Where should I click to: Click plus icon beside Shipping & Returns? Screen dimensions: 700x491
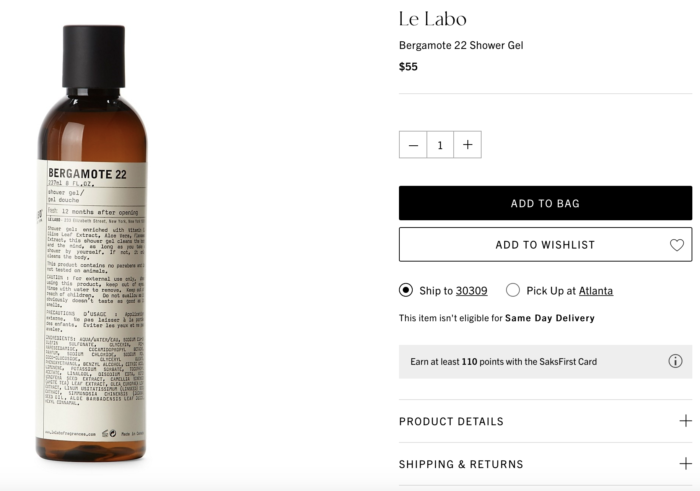click(x=685, y=464)
